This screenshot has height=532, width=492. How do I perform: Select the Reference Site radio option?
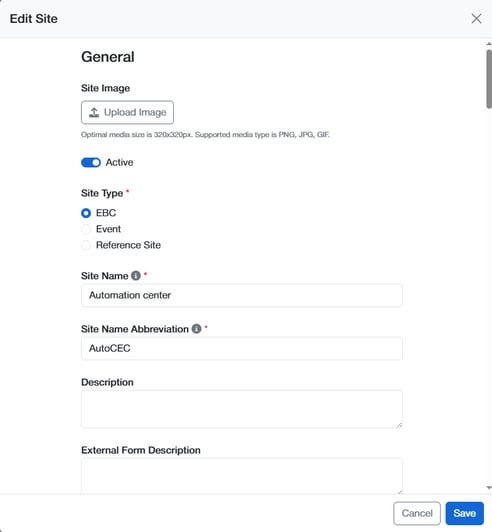point(86,245)
